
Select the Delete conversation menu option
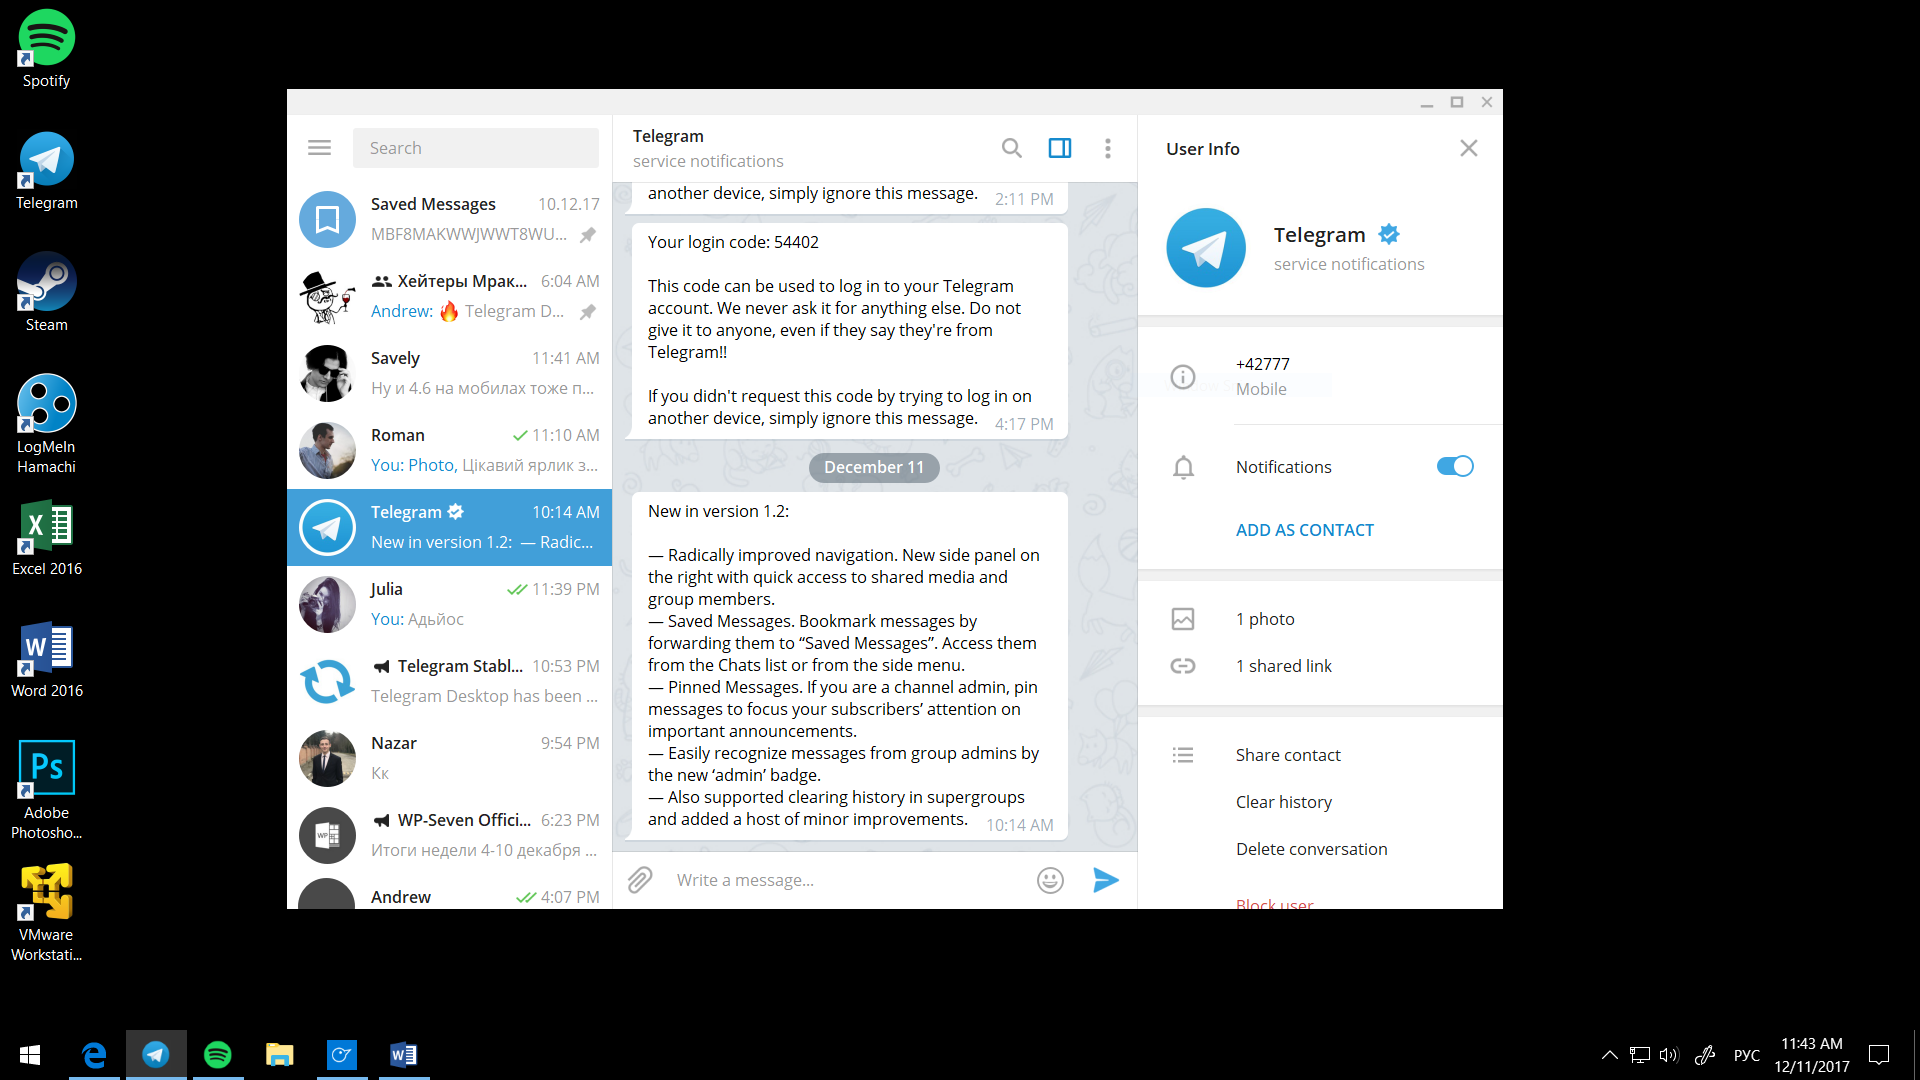tap(1311, 849)
